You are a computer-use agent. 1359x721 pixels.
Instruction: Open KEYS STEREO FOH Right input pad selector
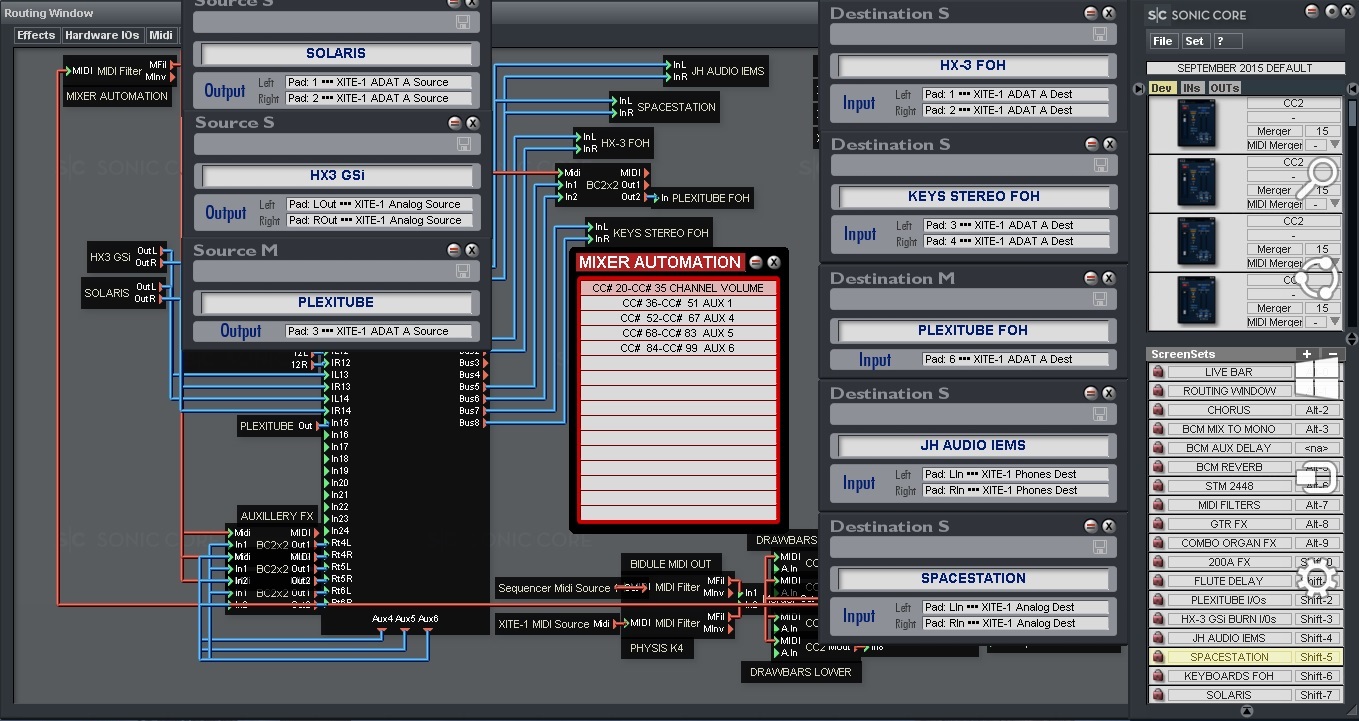(x=1016, y=242)
